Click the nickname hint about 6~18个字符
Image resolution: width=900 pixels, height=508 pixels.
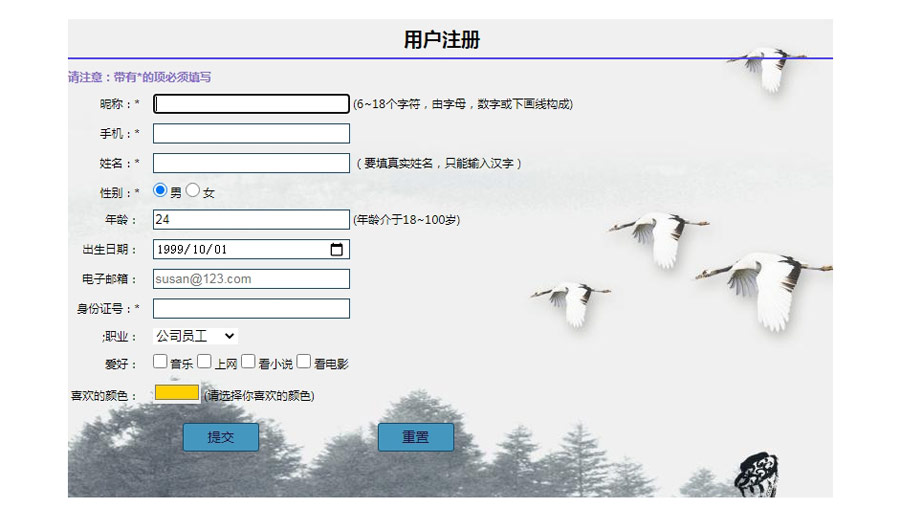click(463, 104)
